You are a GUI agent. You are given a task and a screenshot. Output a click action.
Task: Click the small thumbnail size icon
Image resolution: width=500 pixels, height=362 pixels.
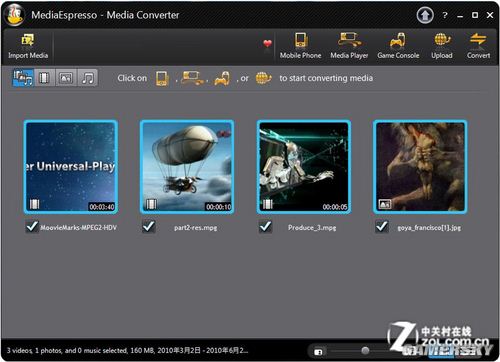pyautogui.click(x=318, y=352)
